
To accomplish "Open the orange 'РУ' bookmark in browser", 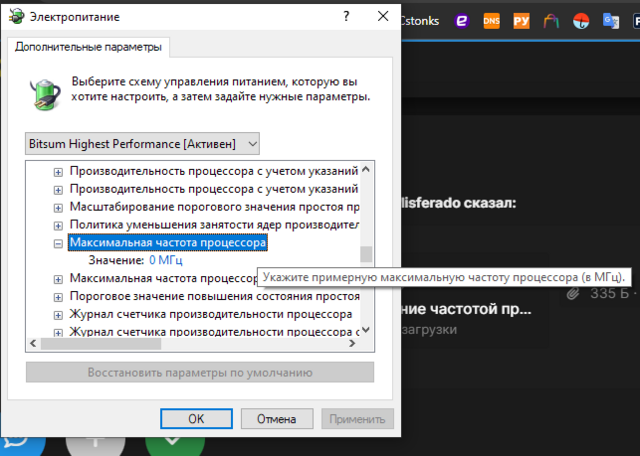I will pos(521,21).
